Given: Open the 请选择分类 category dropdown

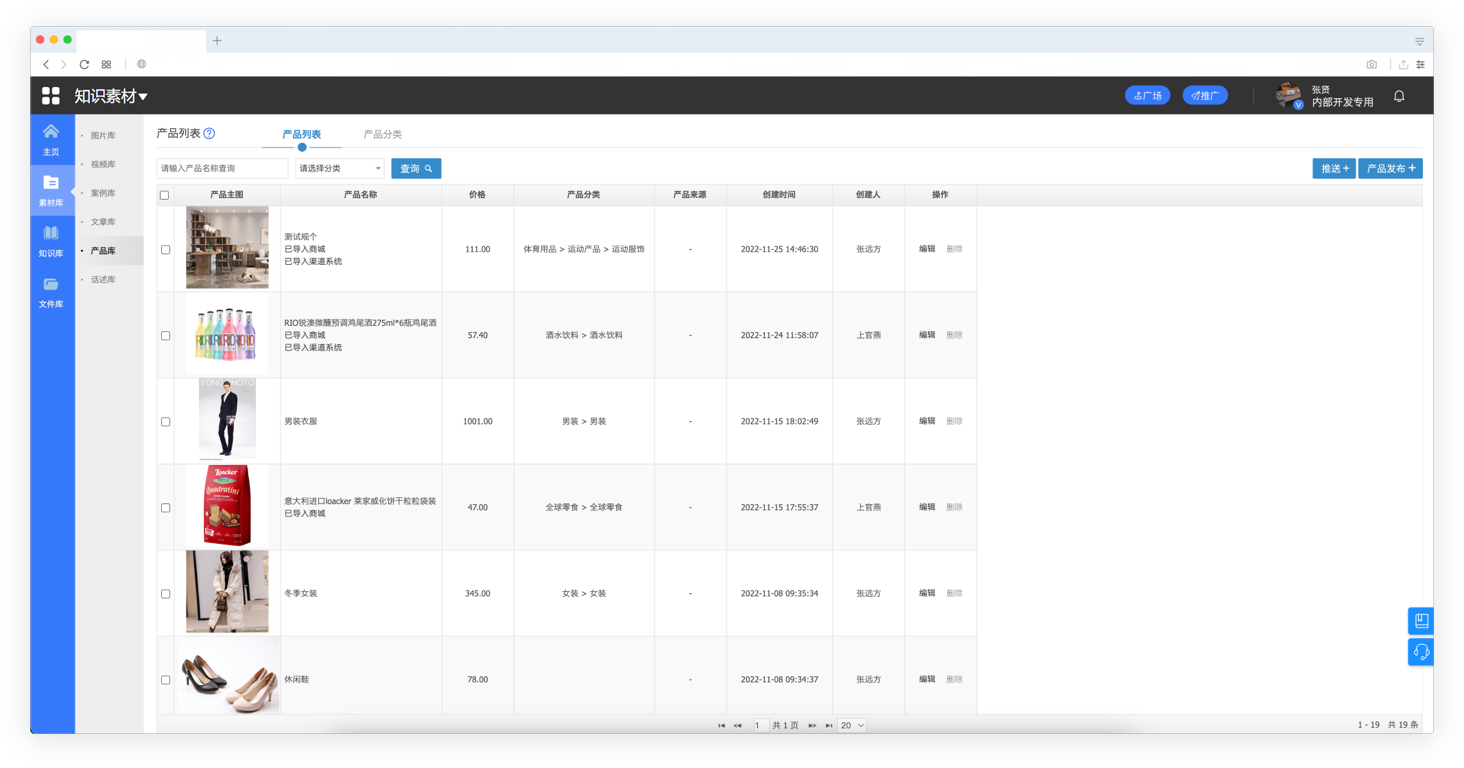Looking at the screenshot, I should click(340, 168).
